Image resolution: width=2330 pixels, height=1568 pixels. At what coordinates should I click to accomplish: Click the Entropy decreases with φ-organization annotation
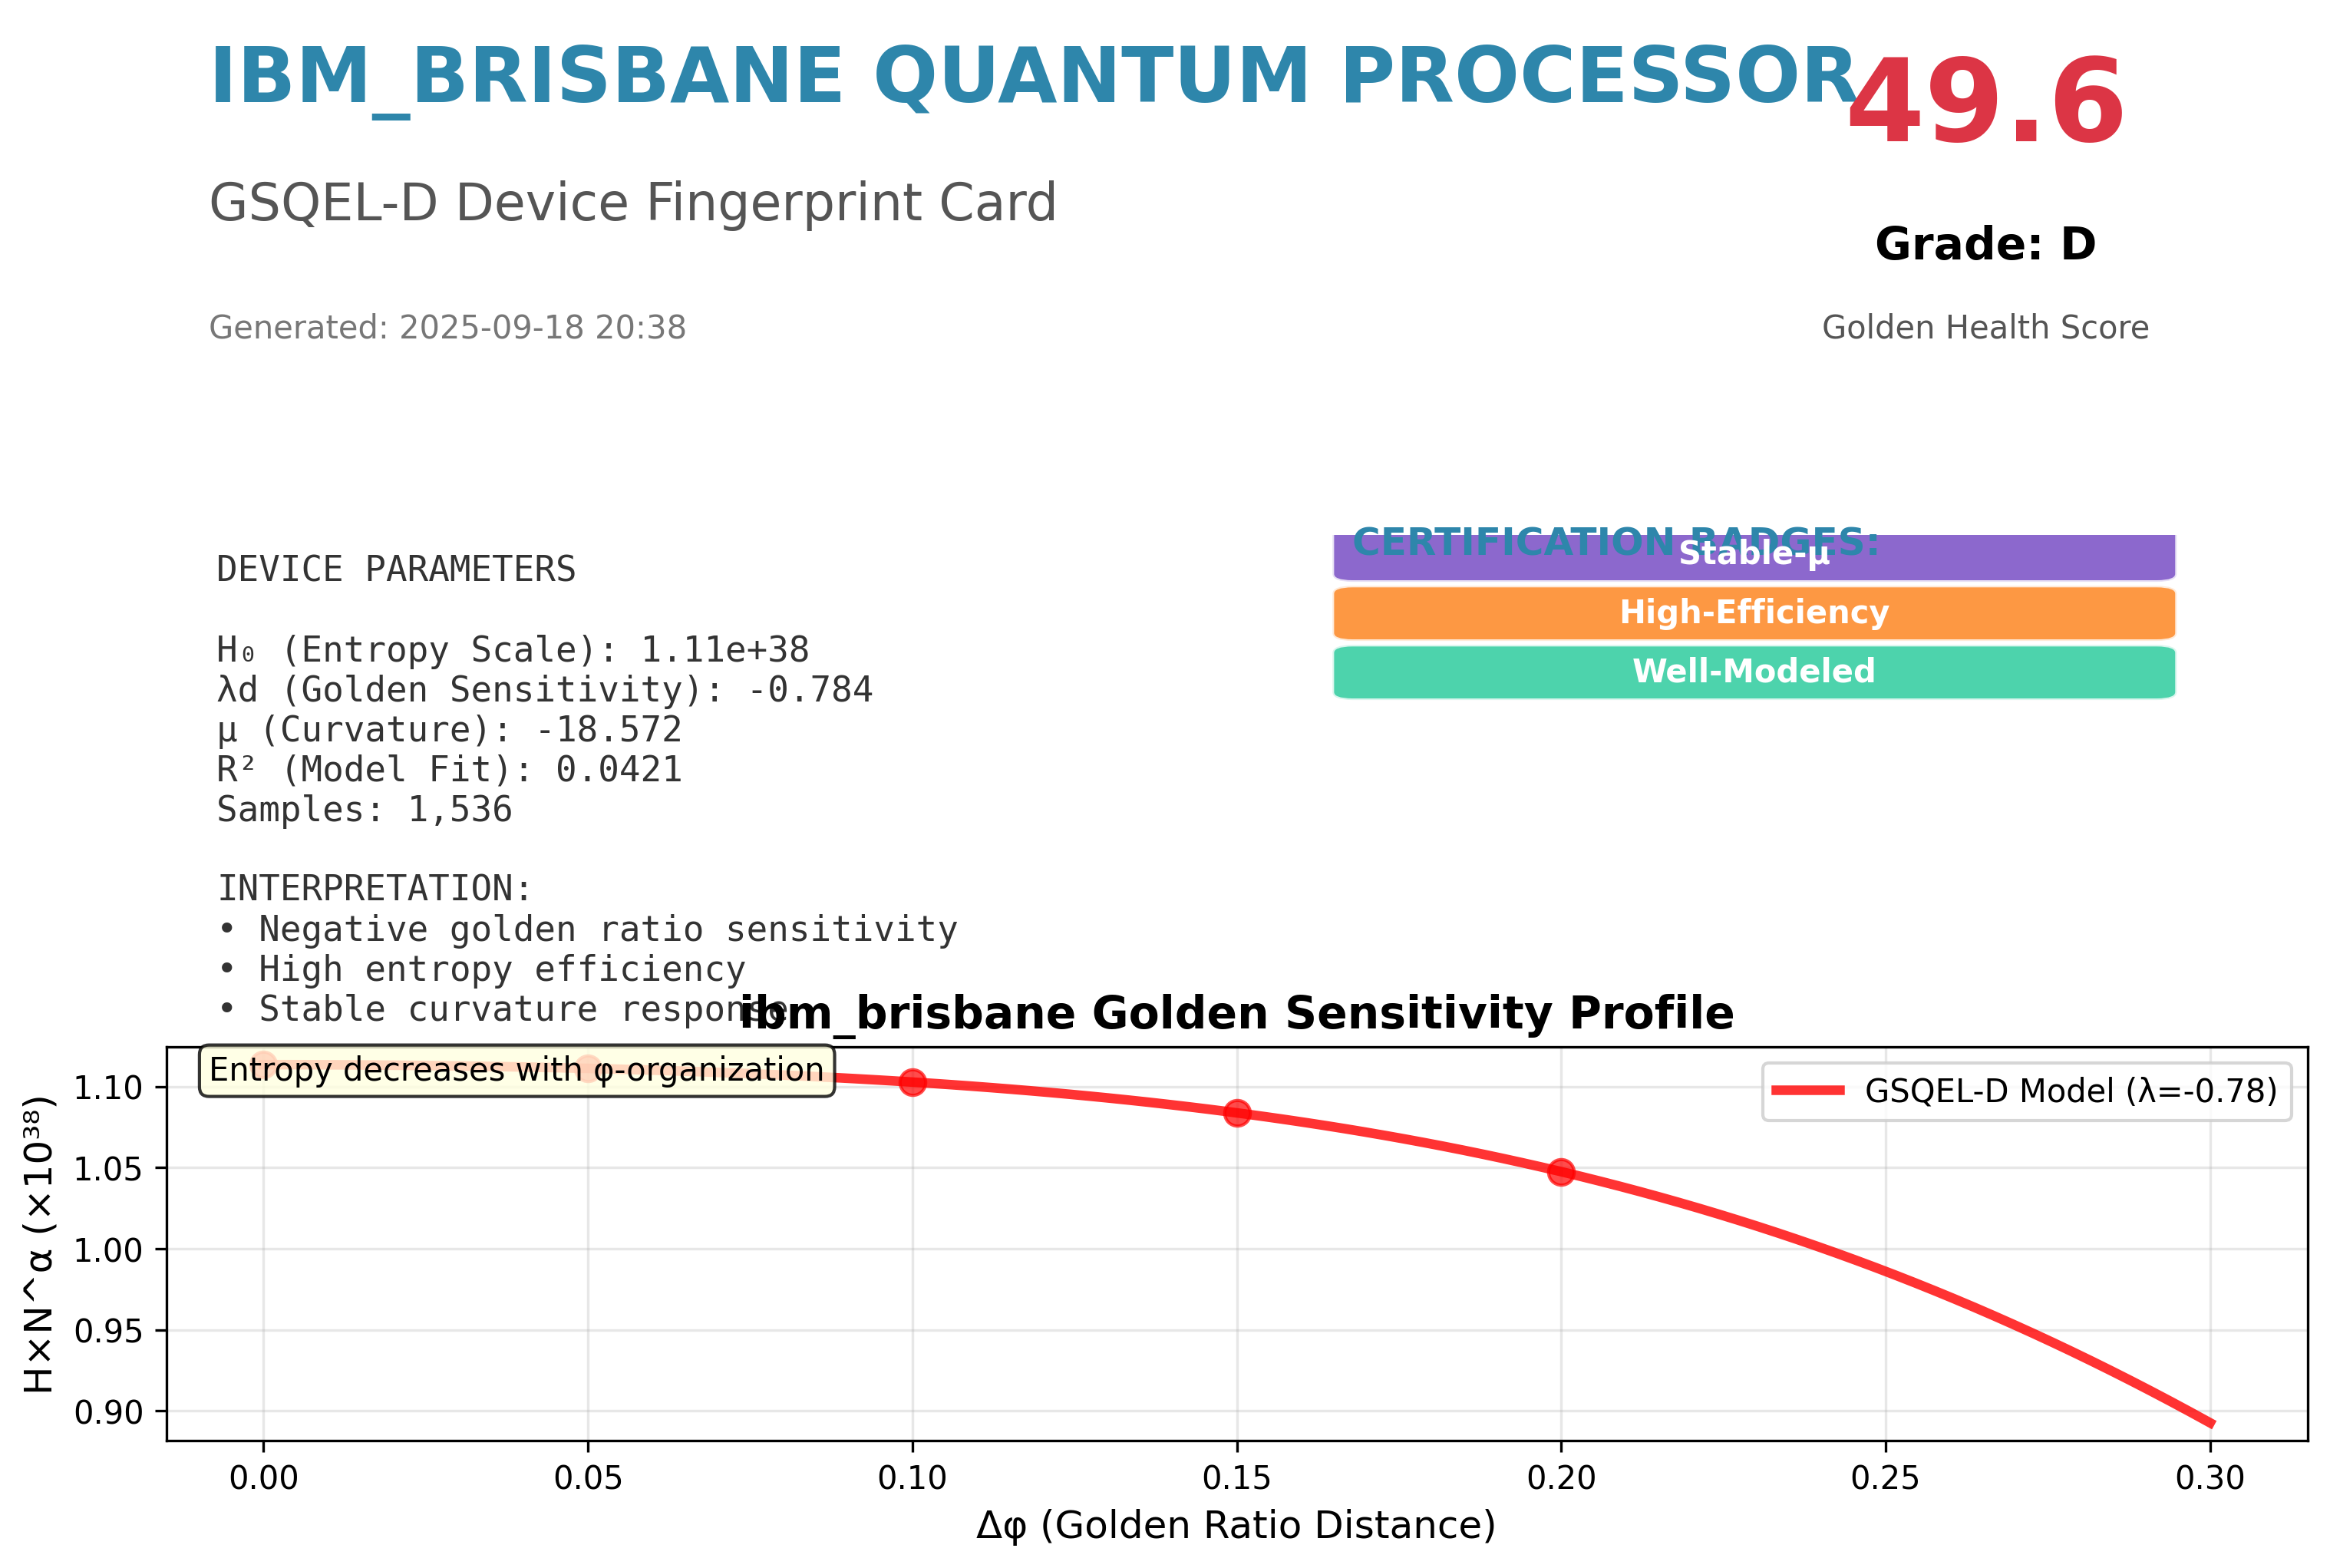(517, 1071)
